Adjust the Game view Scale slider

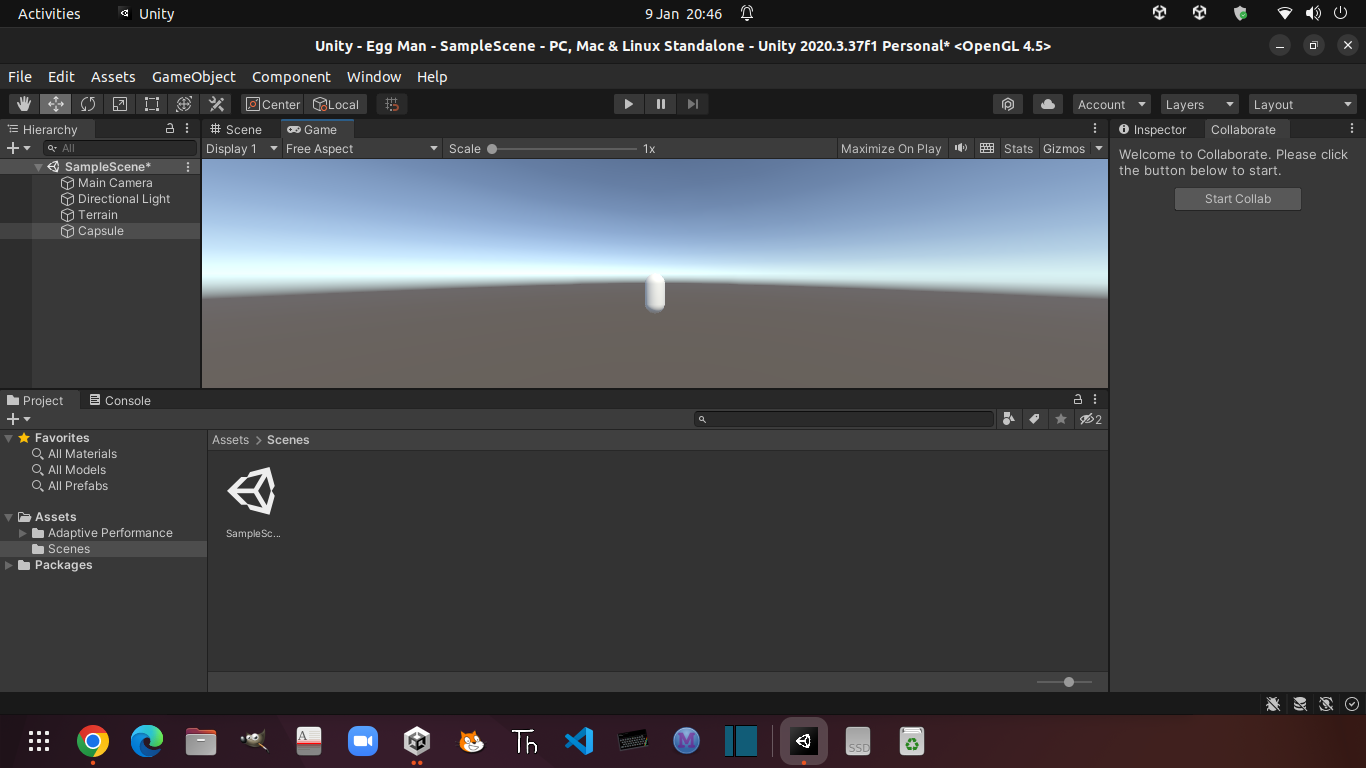coord(491,148)
